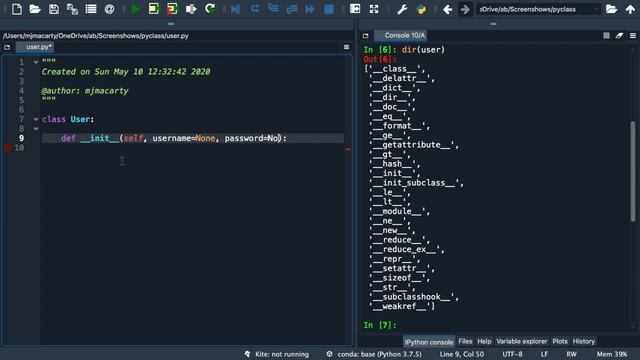The width and height of the screenshot is (640, 360).
Task: Open the History pane tab
Action: [x=584, y=341]
